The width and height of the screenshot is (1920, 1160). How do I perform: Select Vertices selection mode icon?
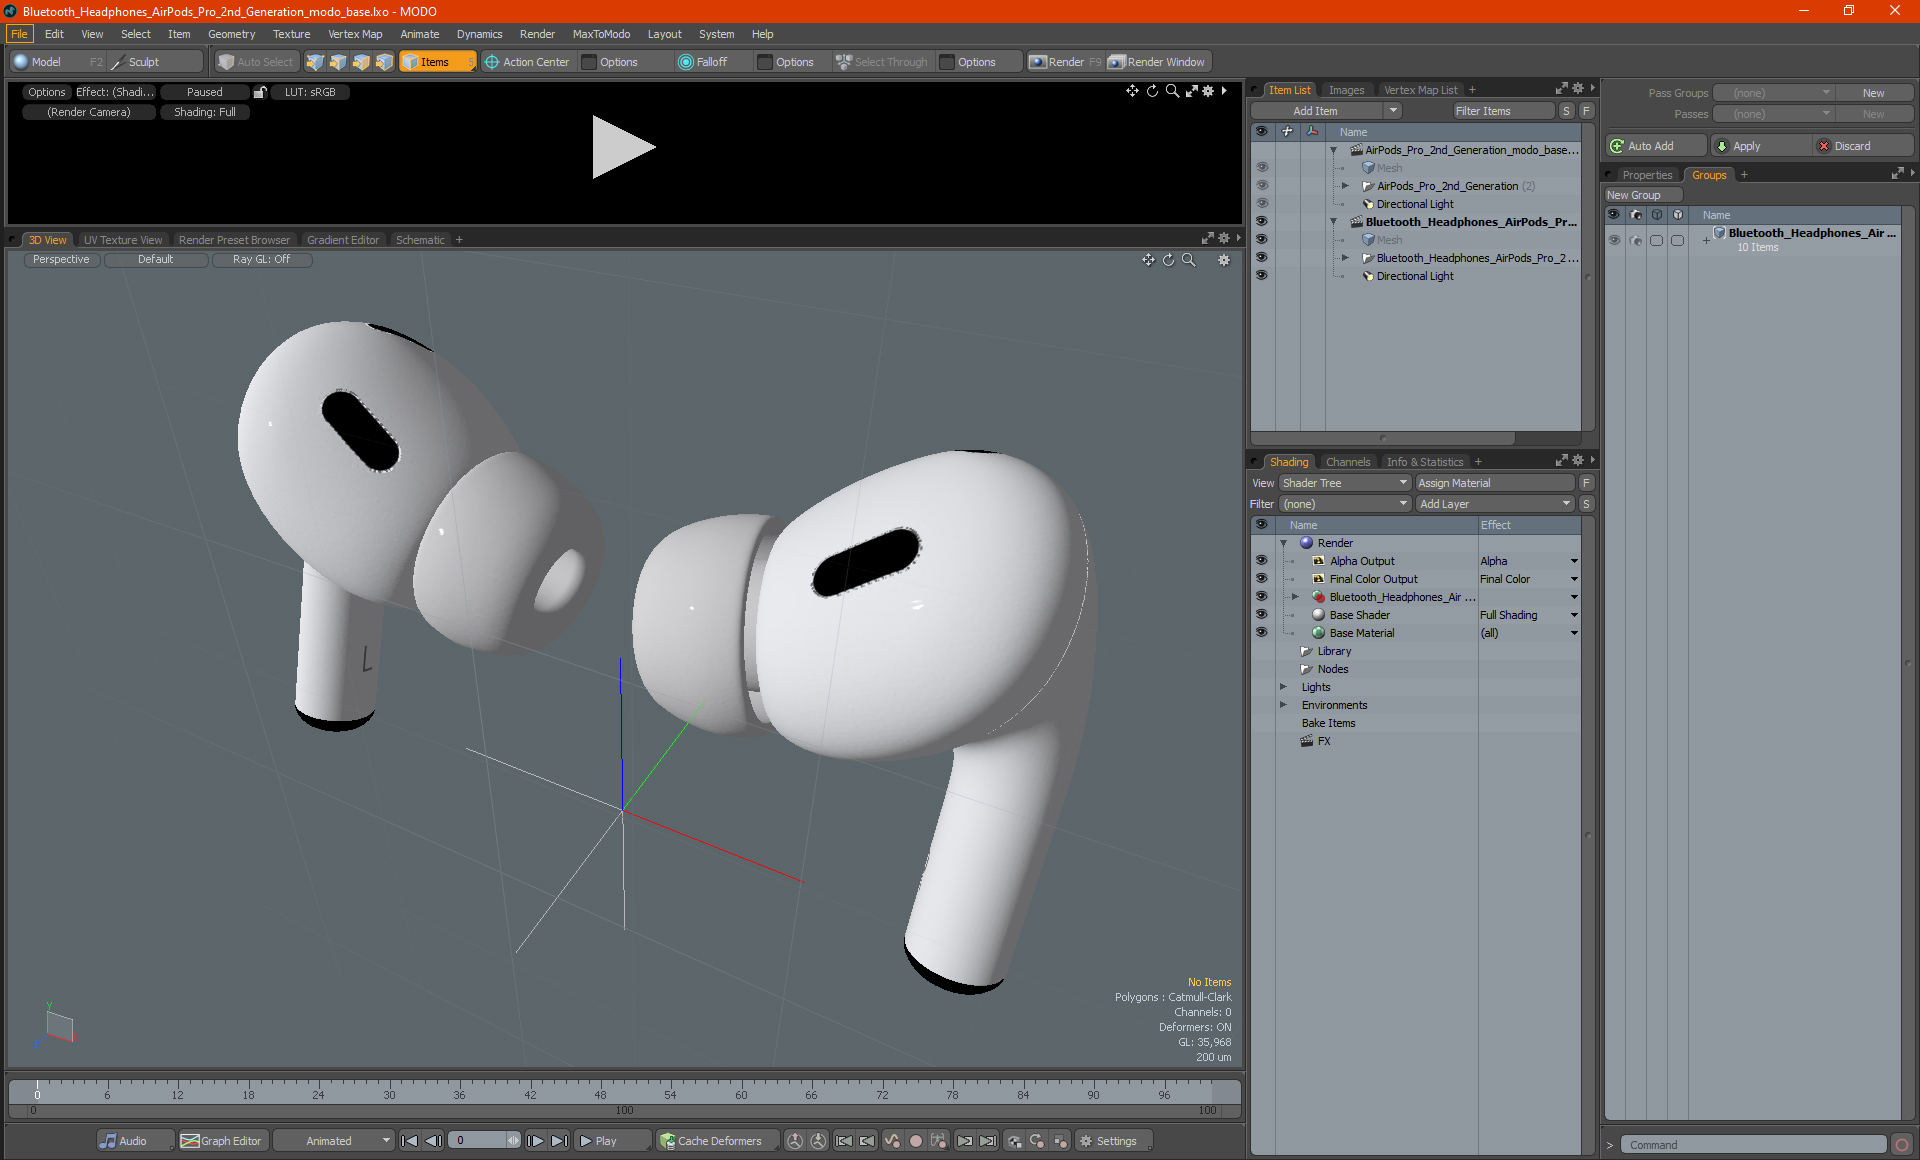315,62
